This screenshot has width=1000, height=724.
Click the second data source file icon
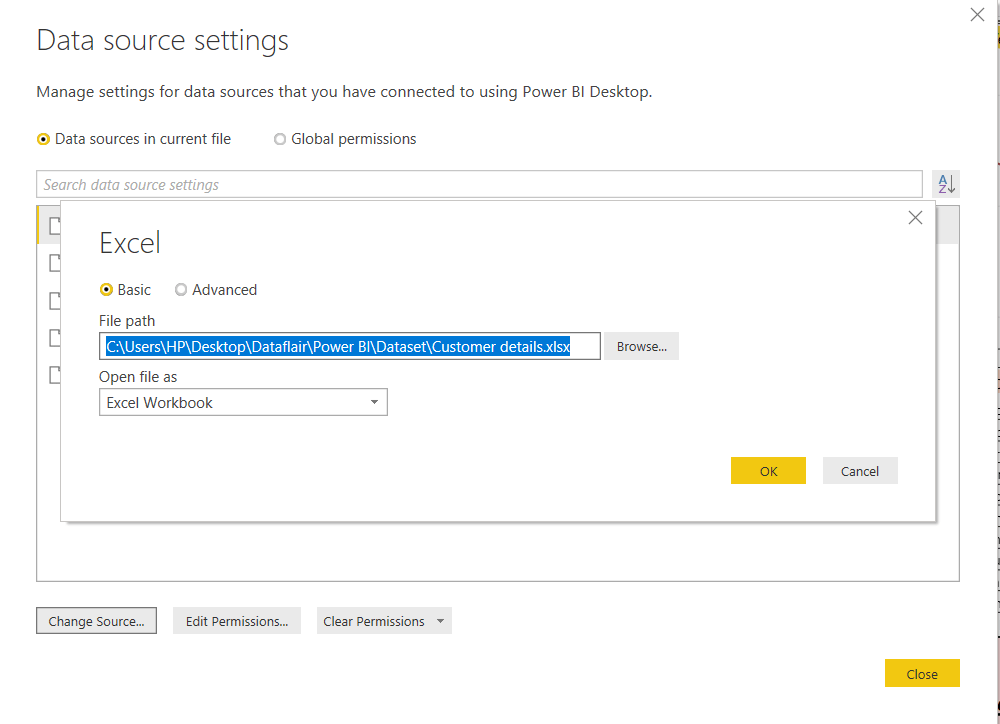[x=54, y=262]
